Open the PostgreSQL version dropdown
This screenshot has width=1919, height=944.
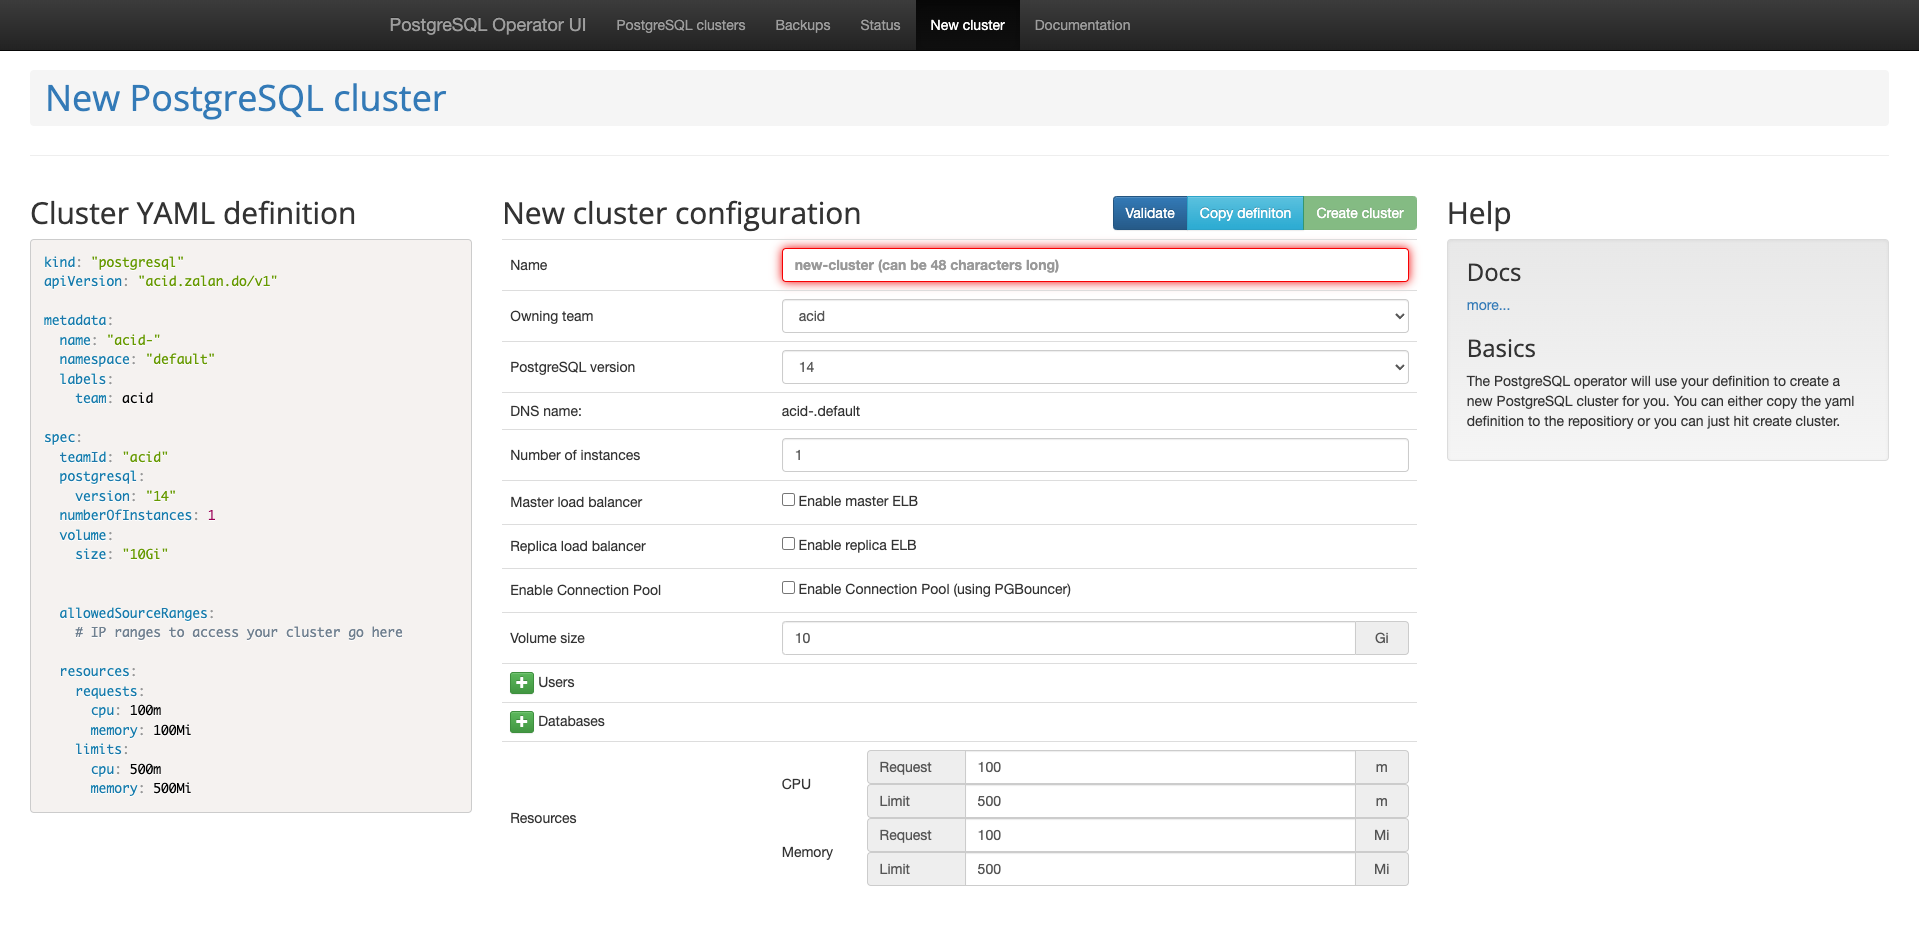[x=1094, y=366]
